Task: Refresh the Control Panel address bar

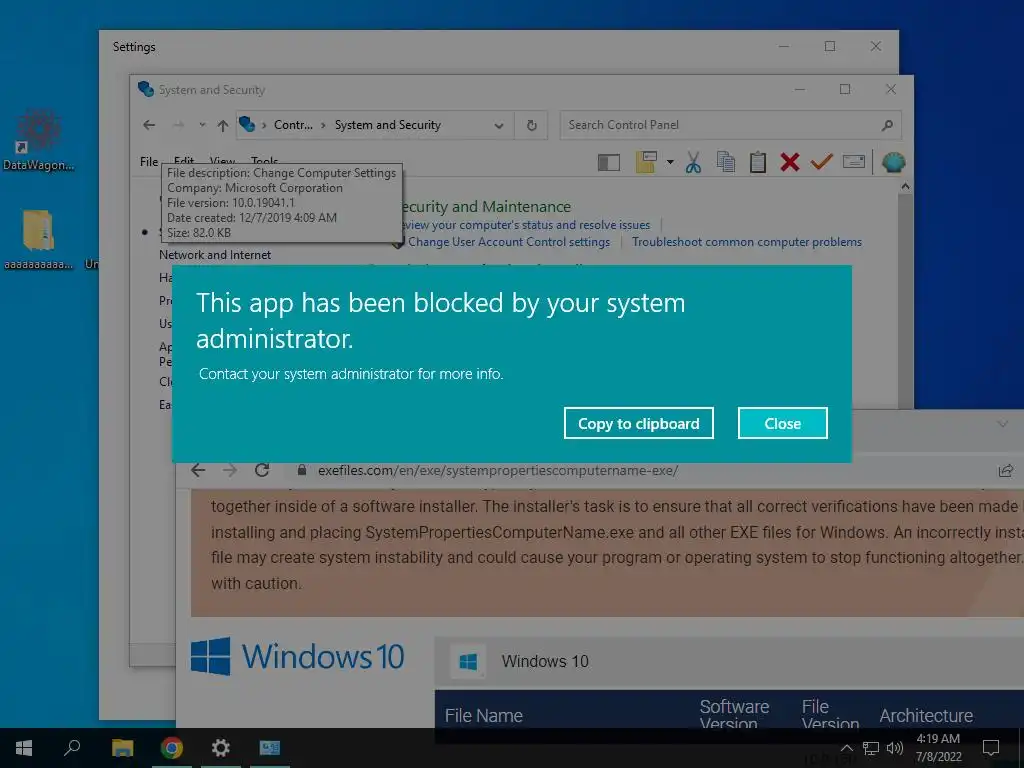Action: (x=532, y=125)
